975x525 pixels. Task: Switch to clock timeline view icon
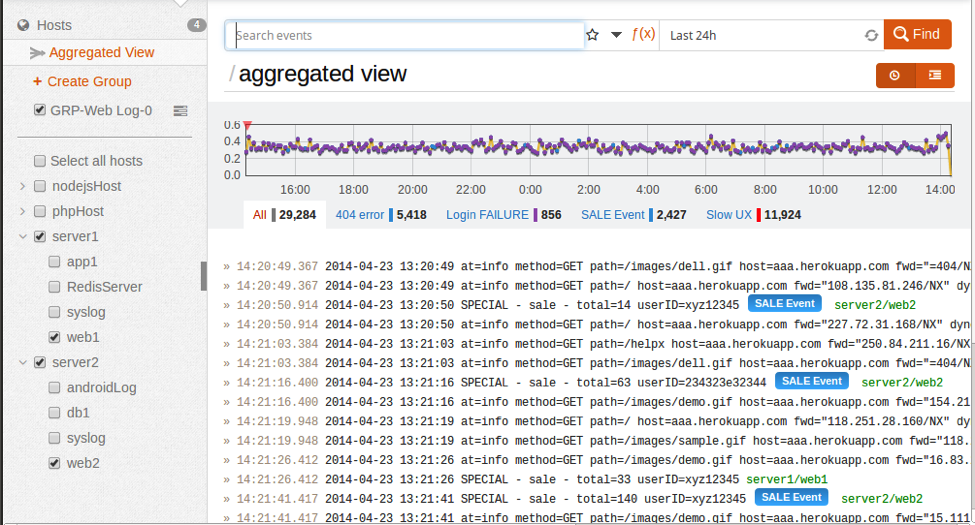pos(895,75)
